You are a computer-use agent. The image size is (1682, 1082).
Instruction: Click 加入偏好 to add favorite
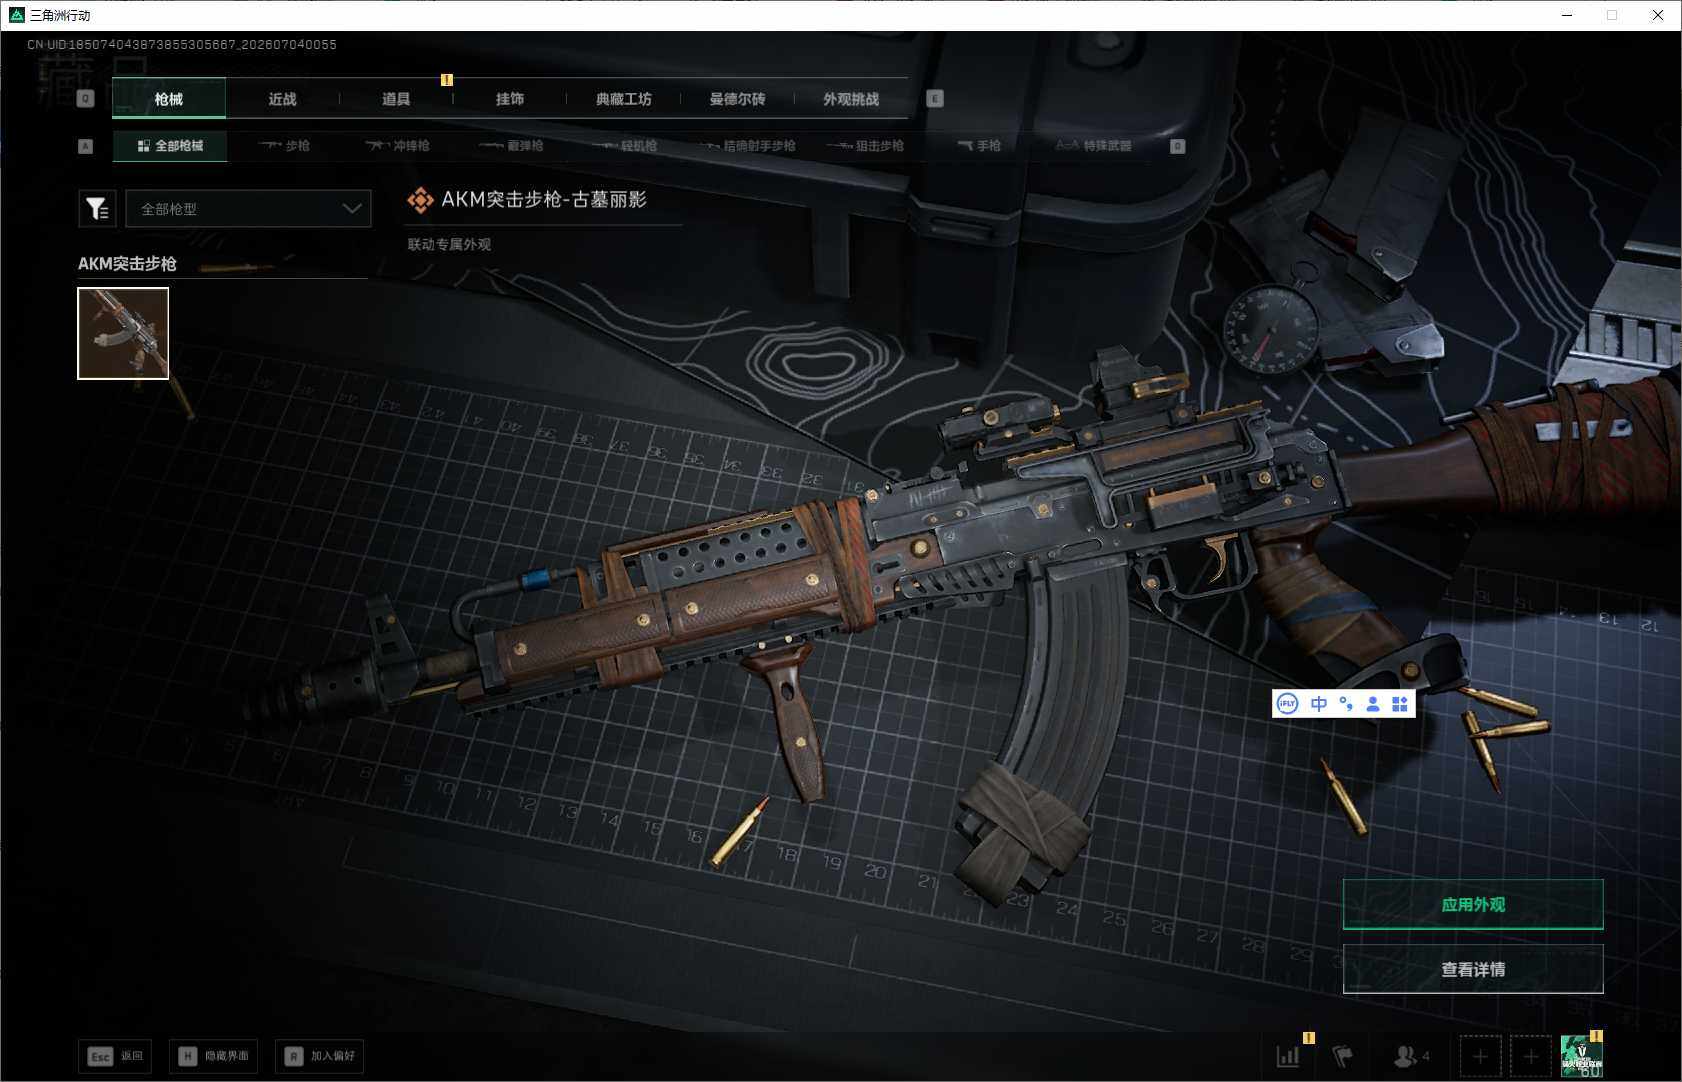click(x=319, y=1056)
